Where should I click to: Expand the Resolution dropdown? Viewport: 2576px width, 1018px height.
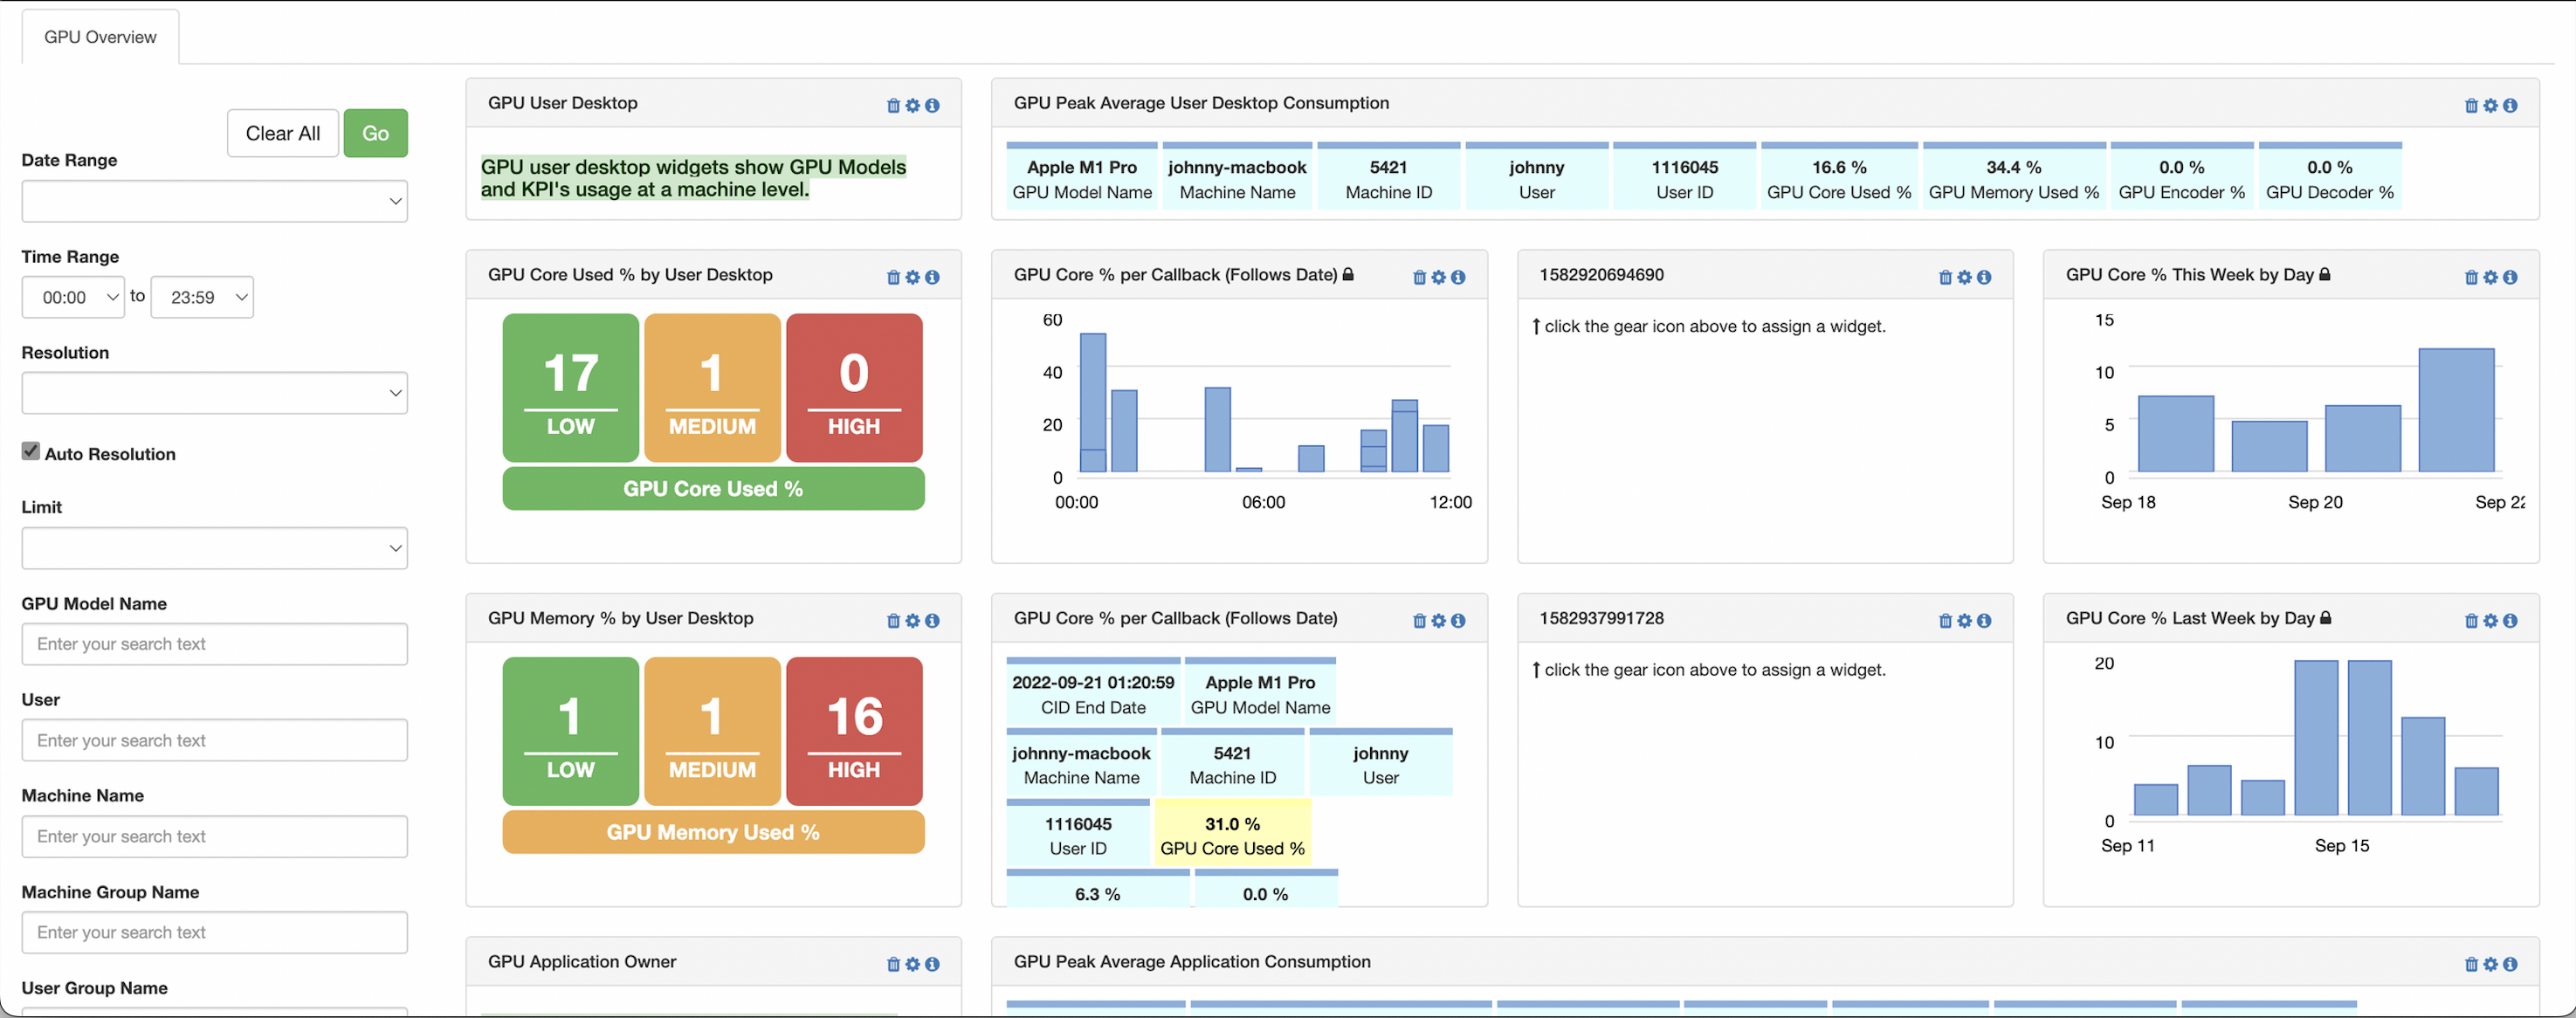coord(214,393)
